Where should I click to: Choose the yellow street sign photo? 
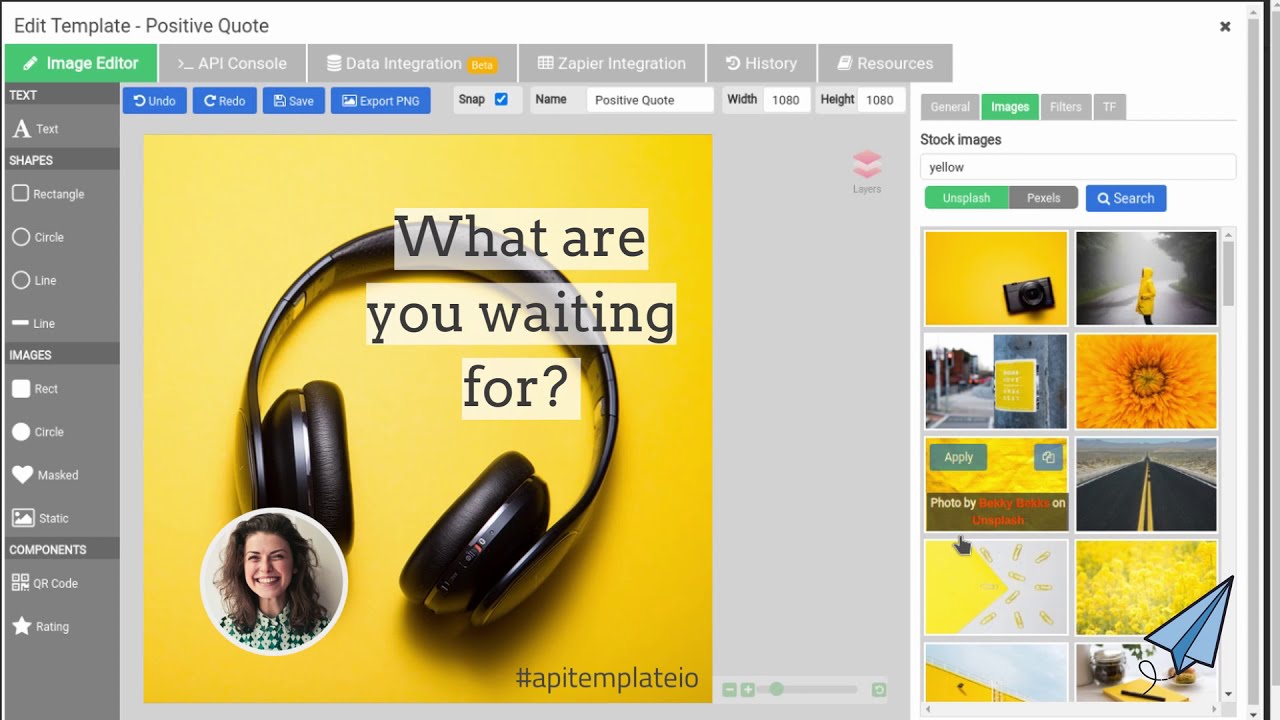(x=996, y=381)
